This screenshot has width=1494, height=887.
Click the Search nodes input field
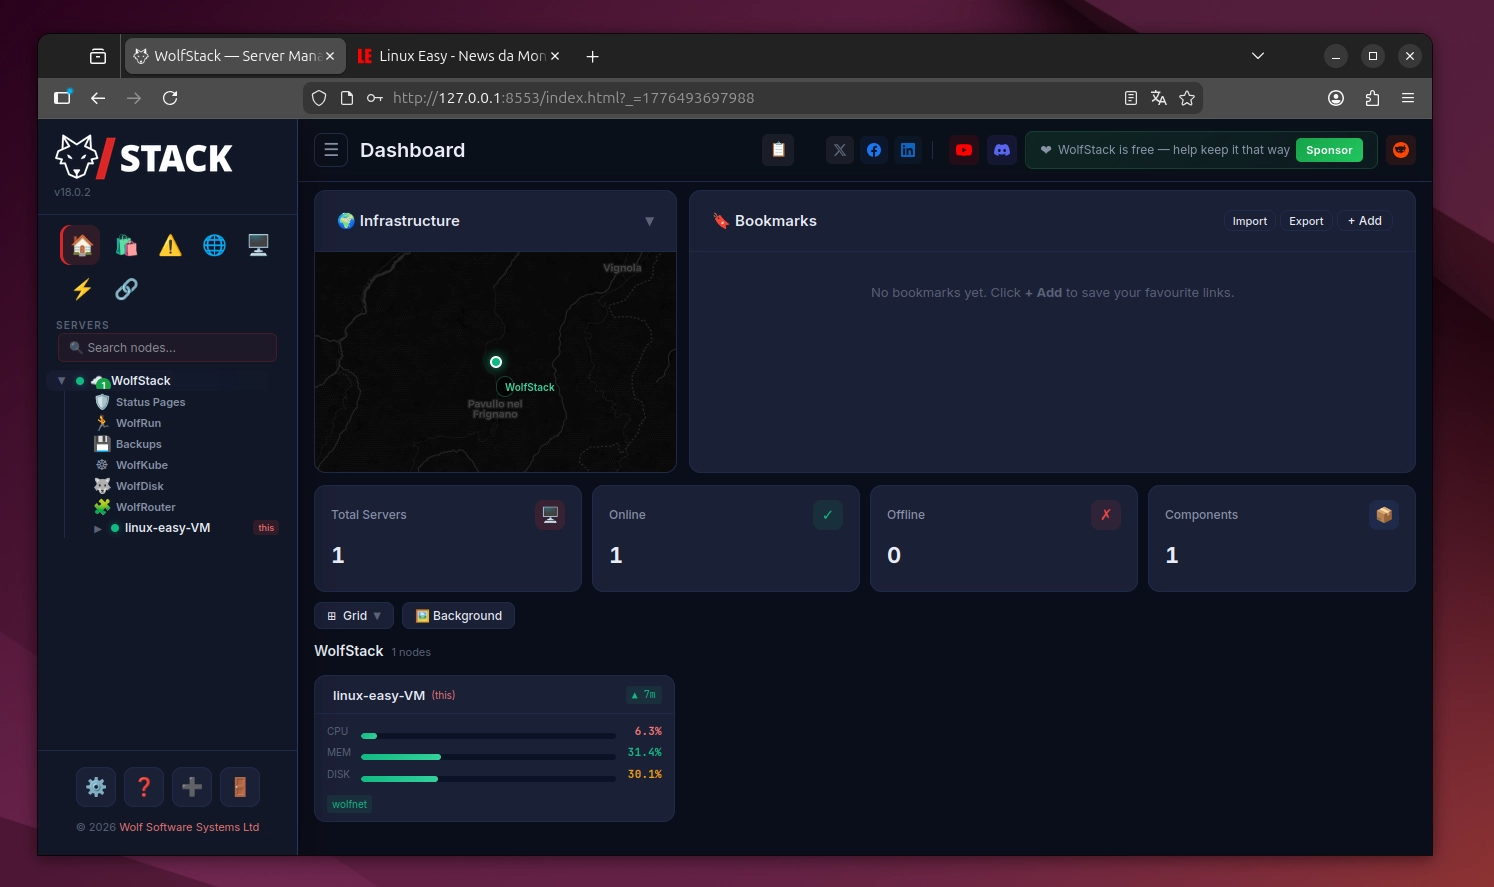168,348
